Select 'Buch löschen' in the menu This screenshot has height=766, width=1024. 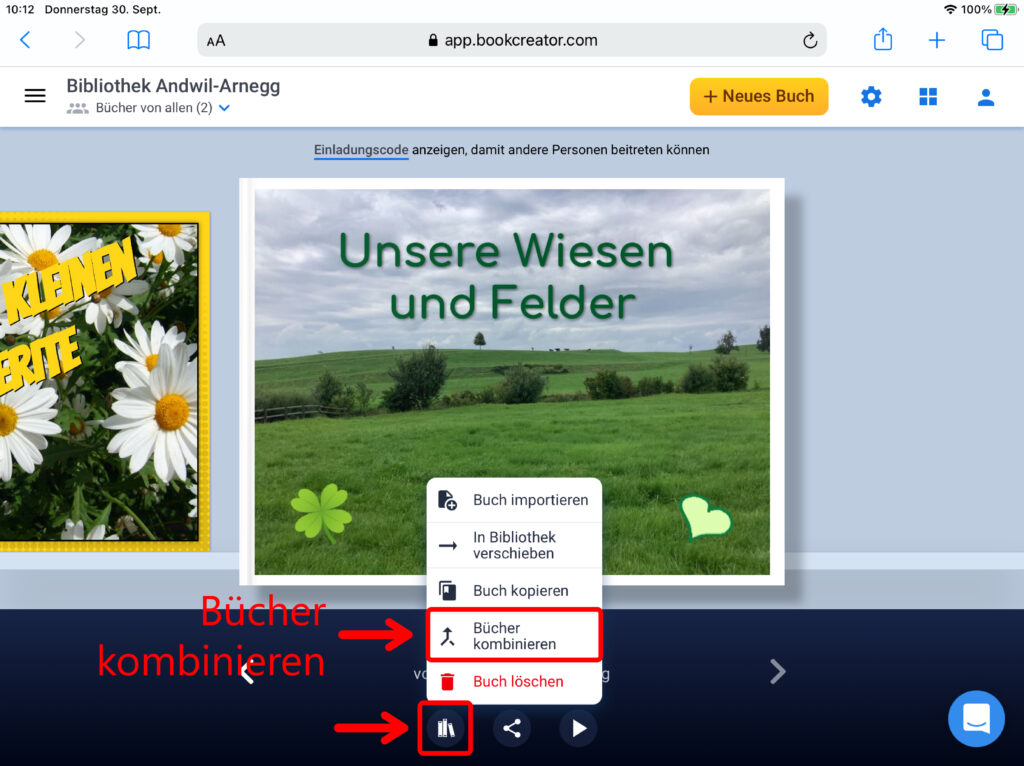[x=514, y=682]
